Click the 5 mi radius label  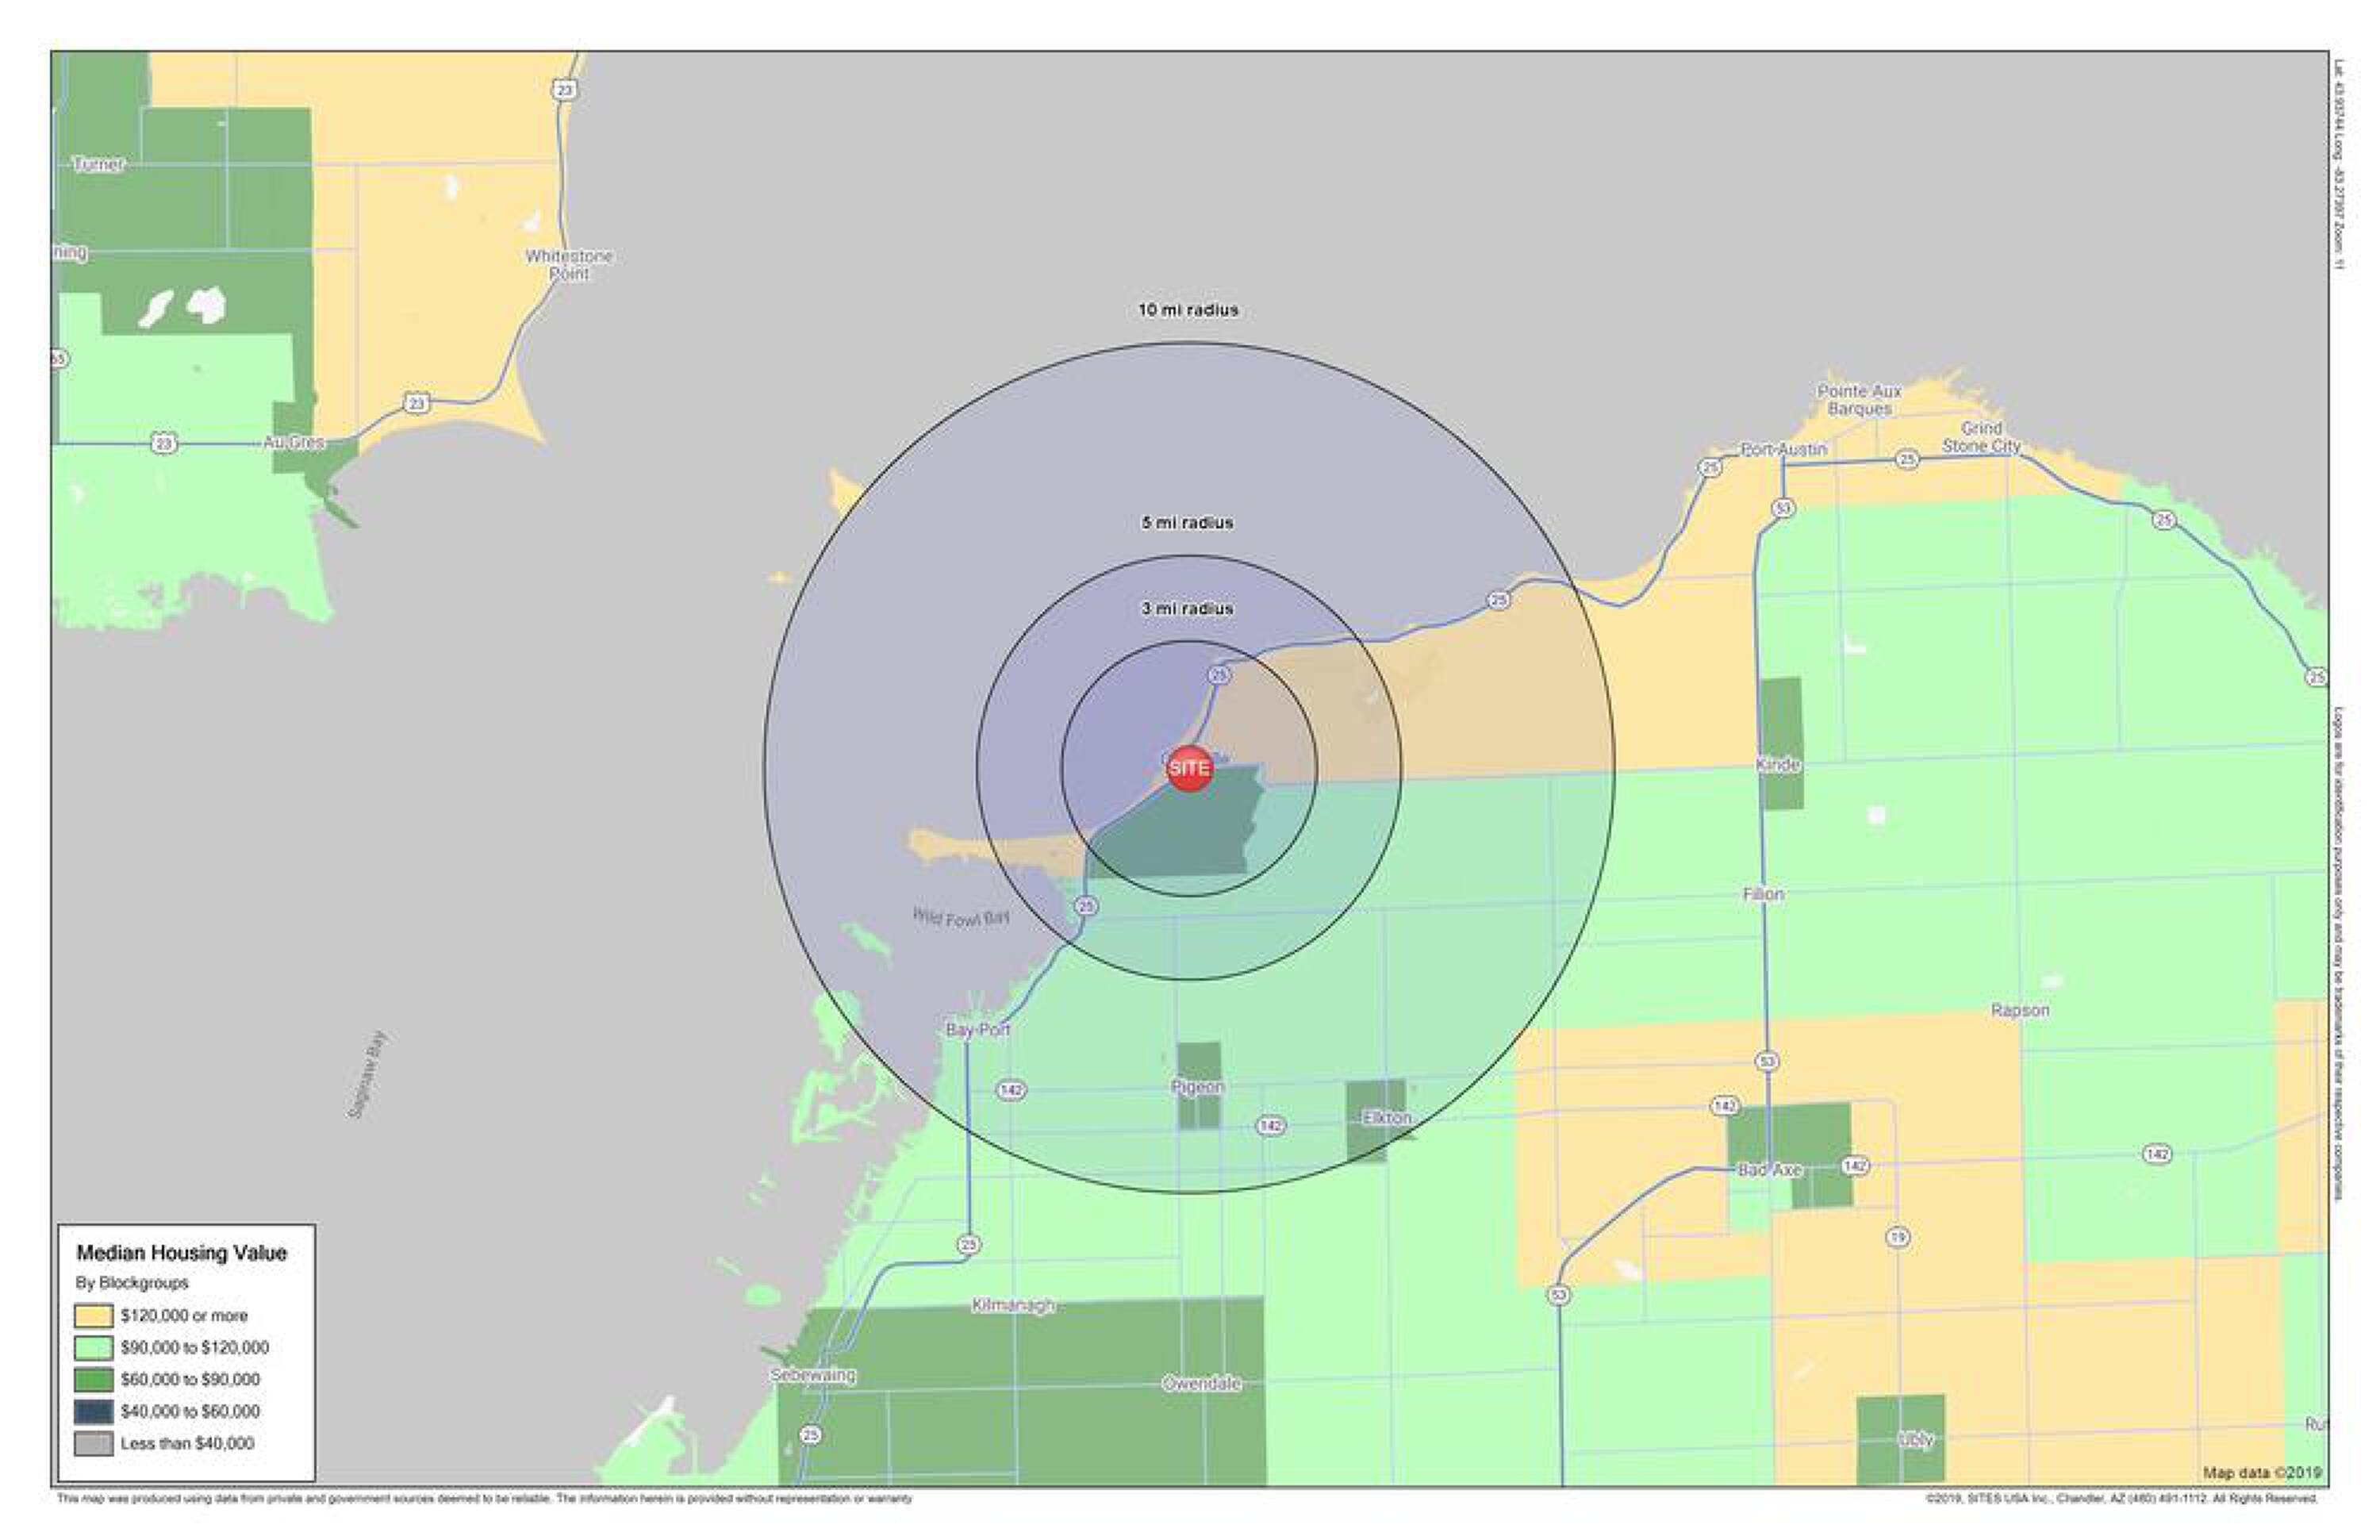(1188, 523)
